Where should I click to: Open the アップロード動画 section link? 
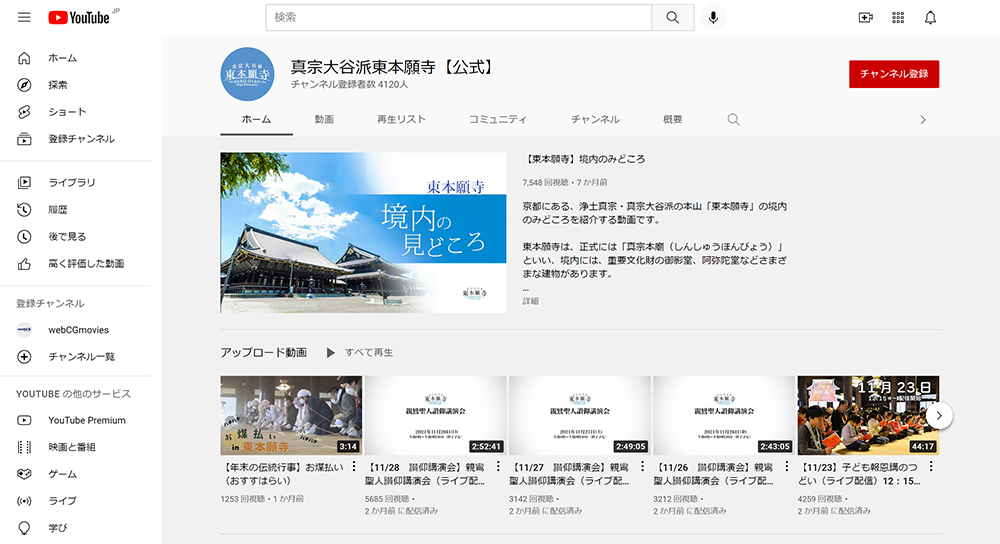click(x=263, y=353)
